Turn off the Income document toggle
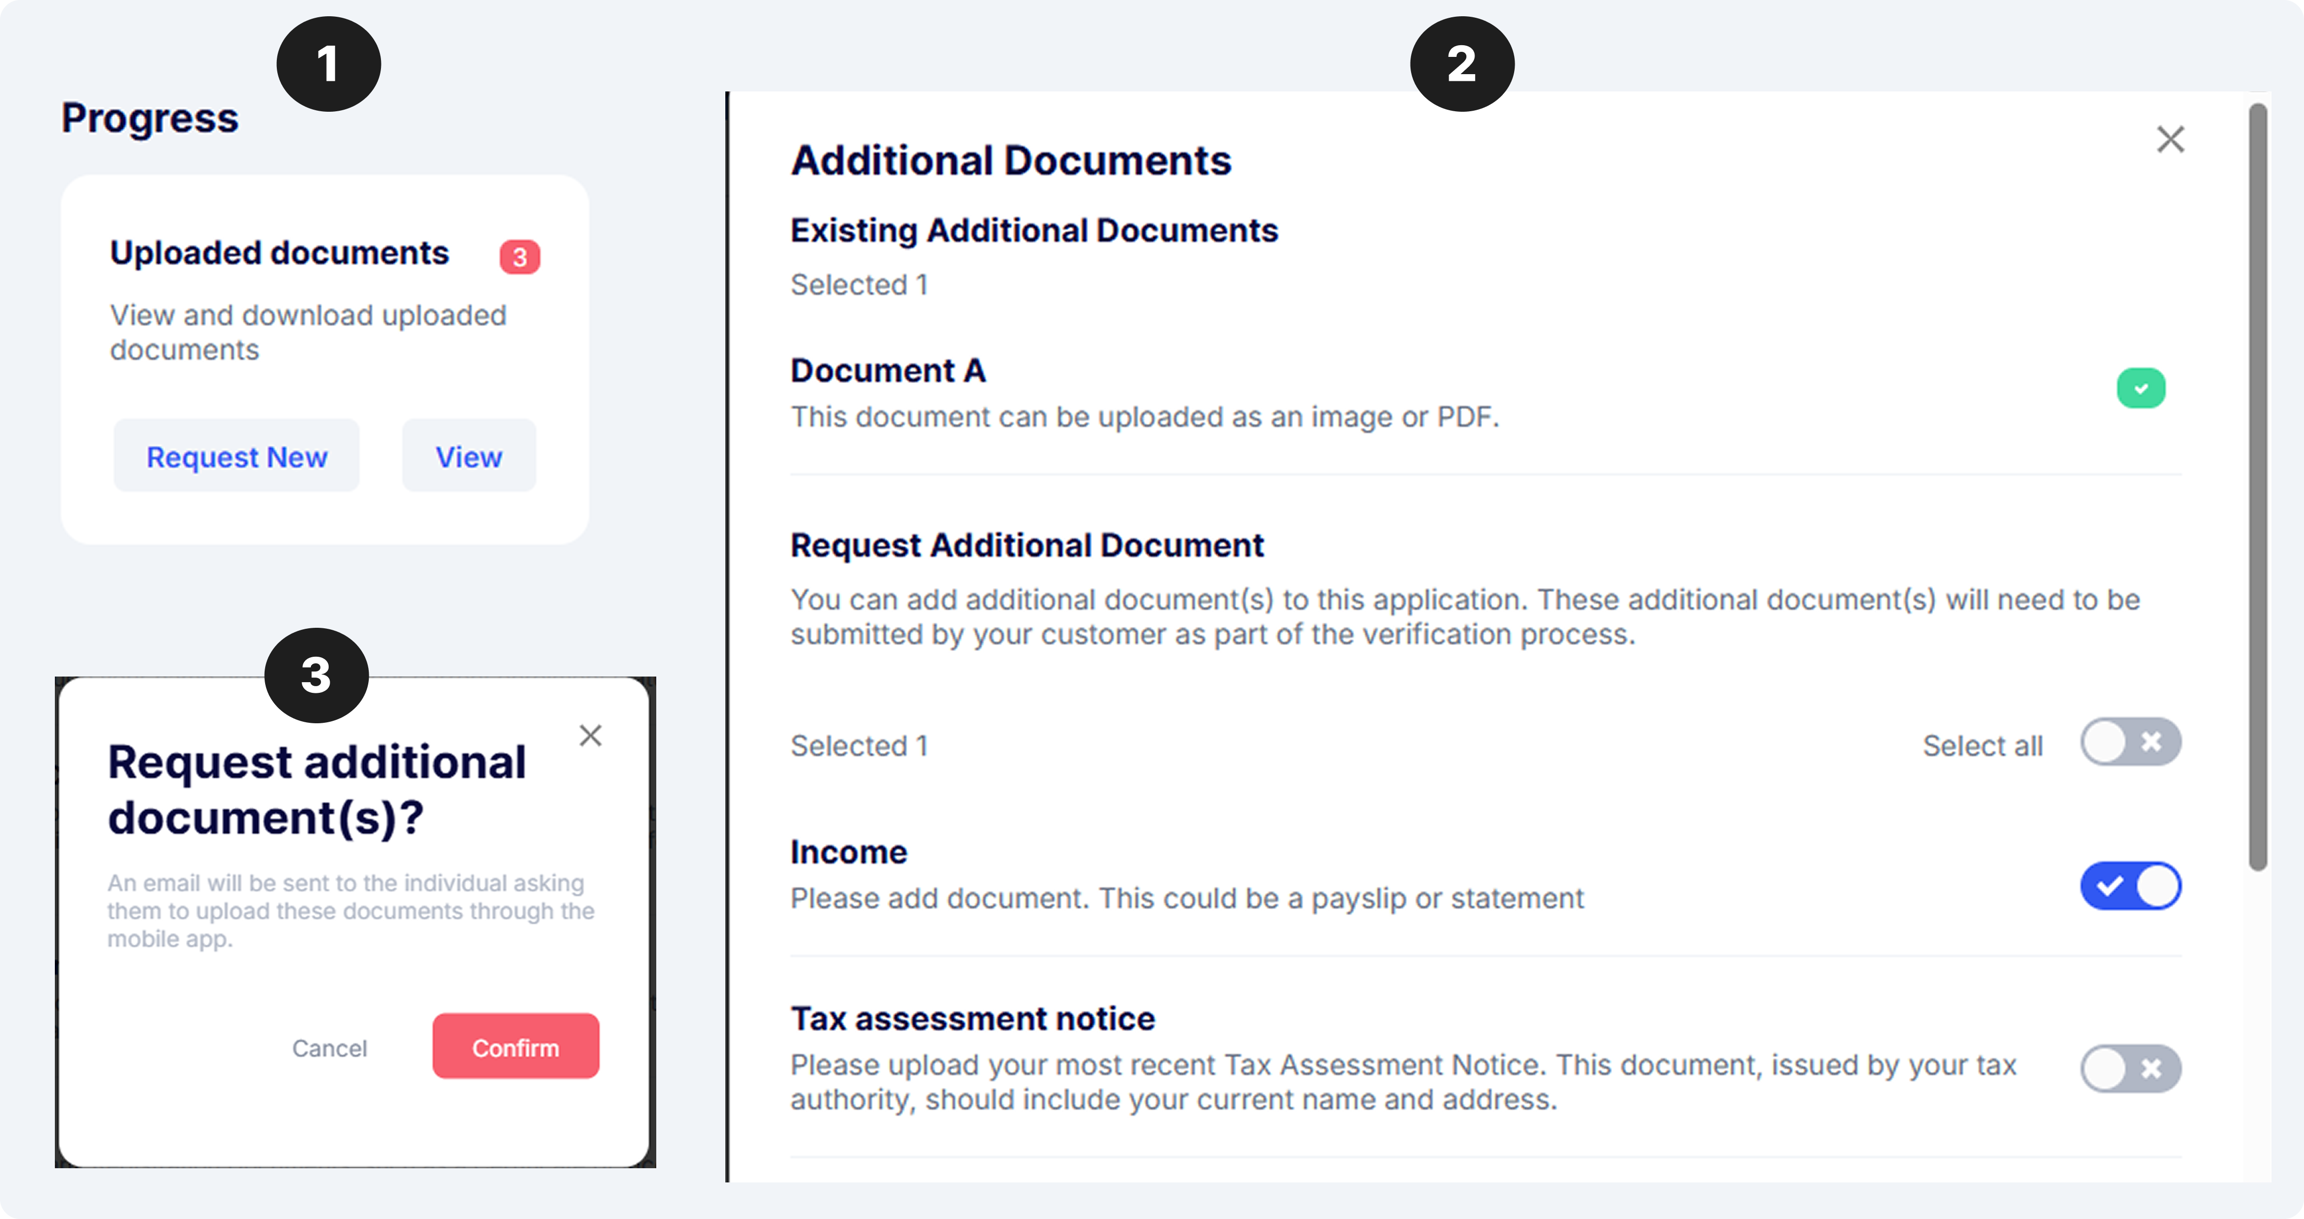The image size is (2304, 1219). (2130, 886)
